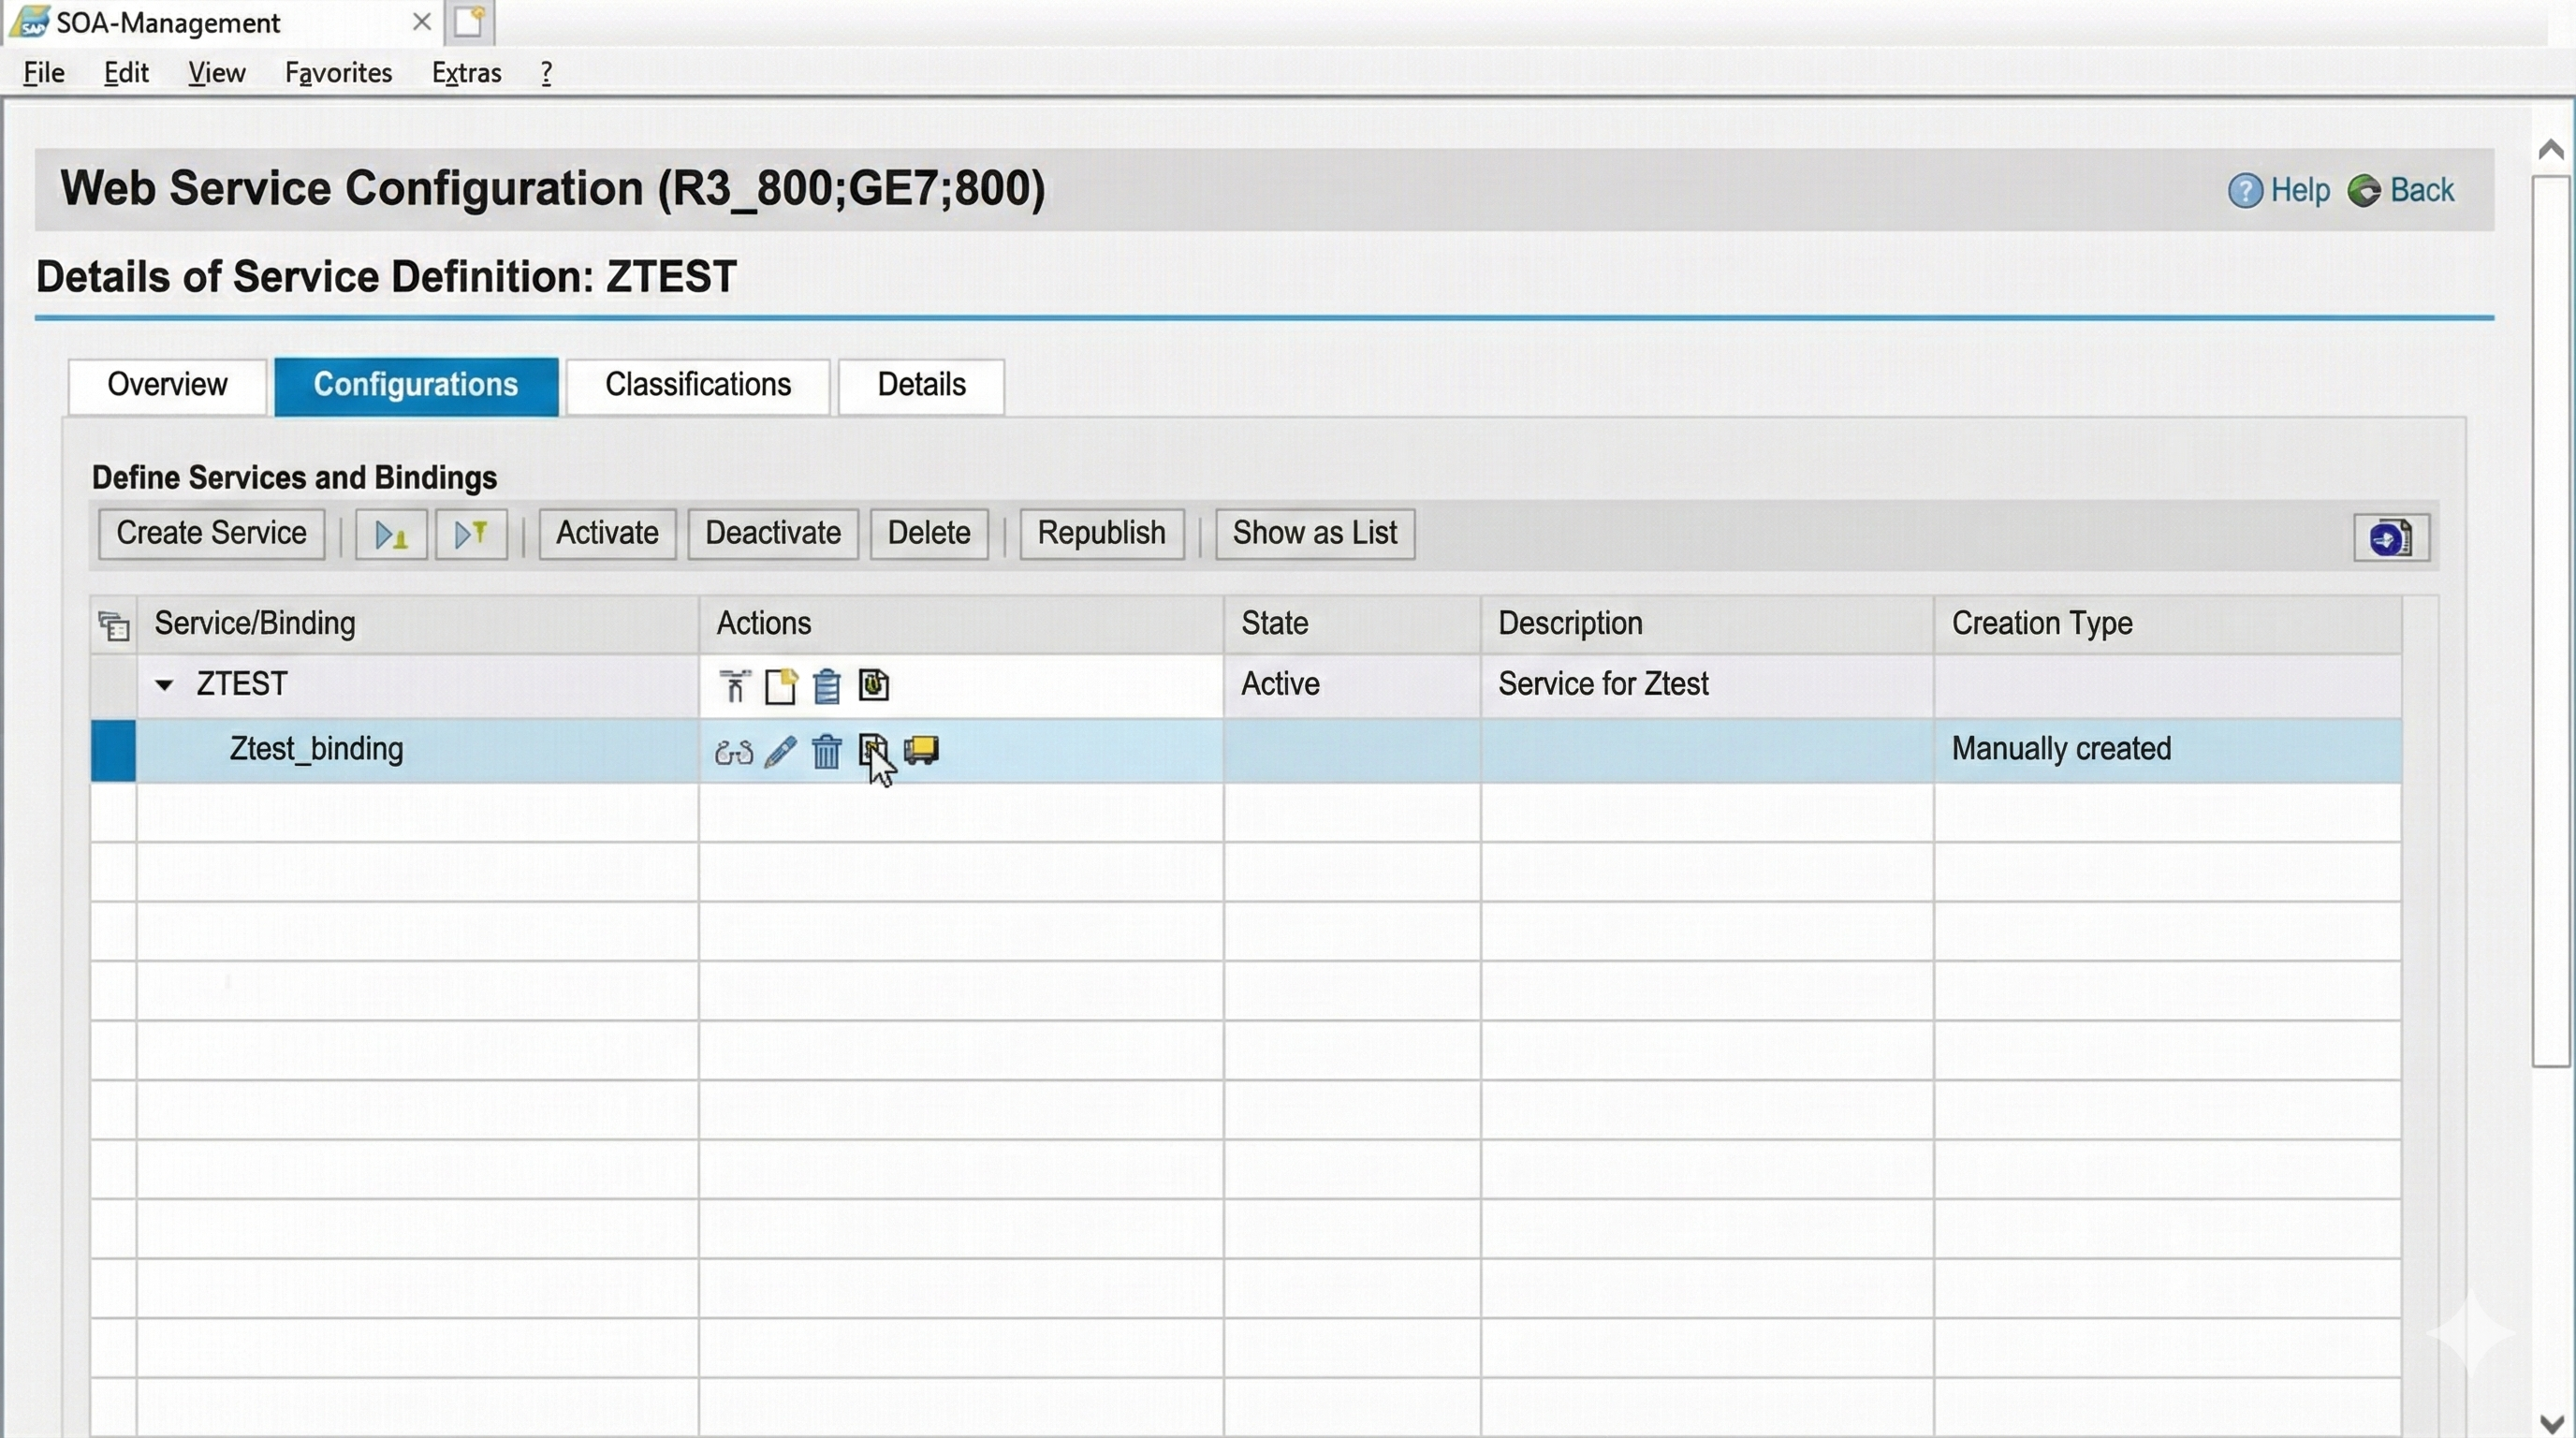Click the vertical scrollbar down arrow

click(2551, 1421)
